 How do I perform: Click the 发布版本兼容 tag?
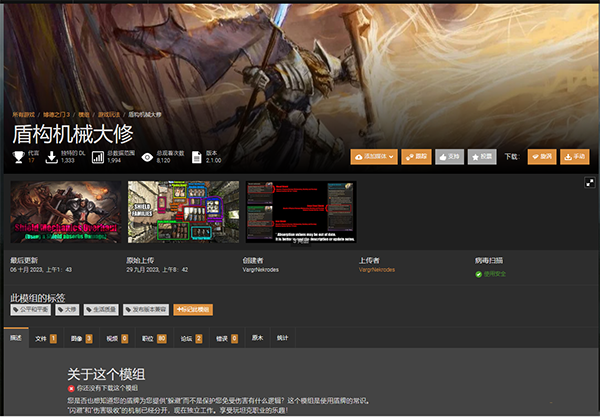coord(146,309)
